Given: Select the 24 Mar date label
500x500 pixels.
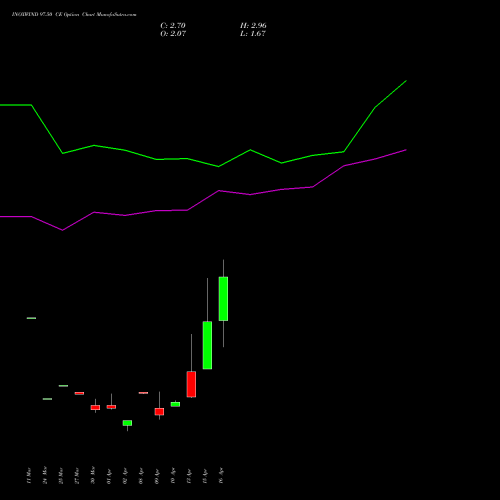Looking at the screenshot, I should pyautogui.click(x=45, y=475).
